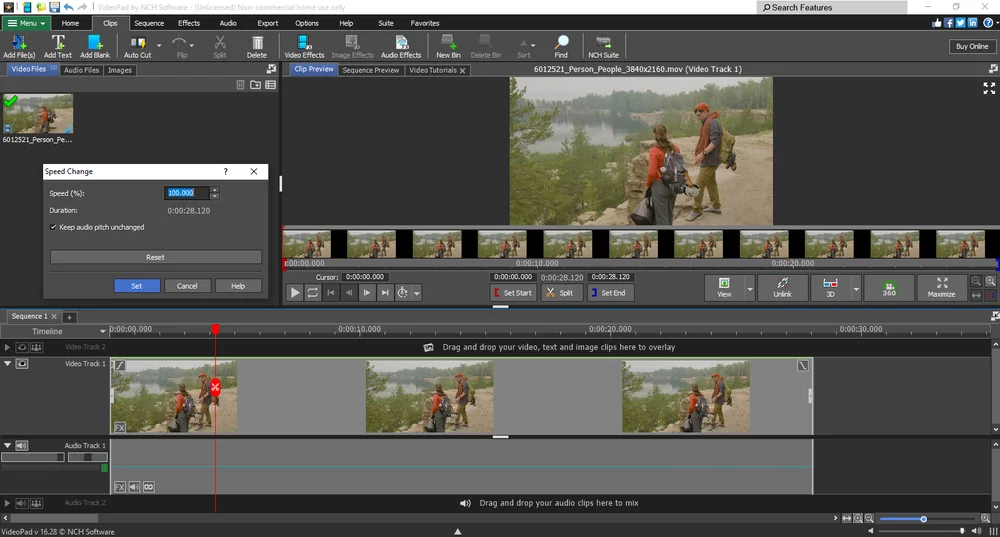Click the Unlink icon button
The height and width of the screenshot is (537, 1000).
coord(783,288)
